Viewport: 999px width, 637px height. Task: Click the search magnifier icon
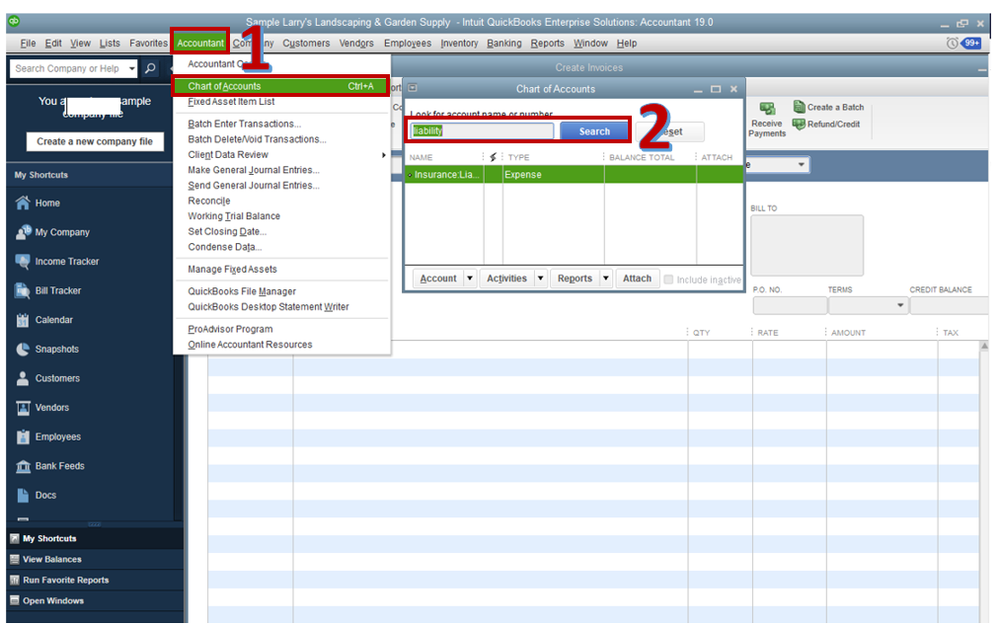click(x=150, y=68)
